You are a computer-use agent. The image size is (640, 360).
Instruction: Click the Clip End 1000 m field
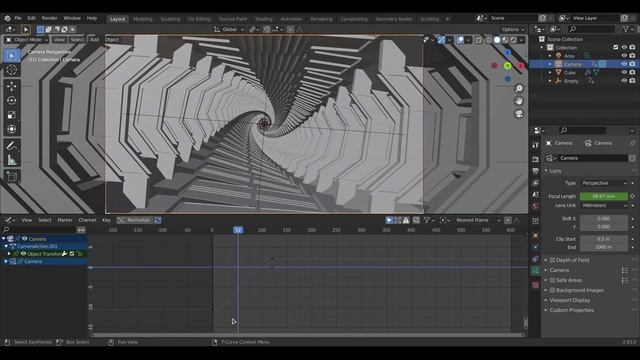[604, 247]
